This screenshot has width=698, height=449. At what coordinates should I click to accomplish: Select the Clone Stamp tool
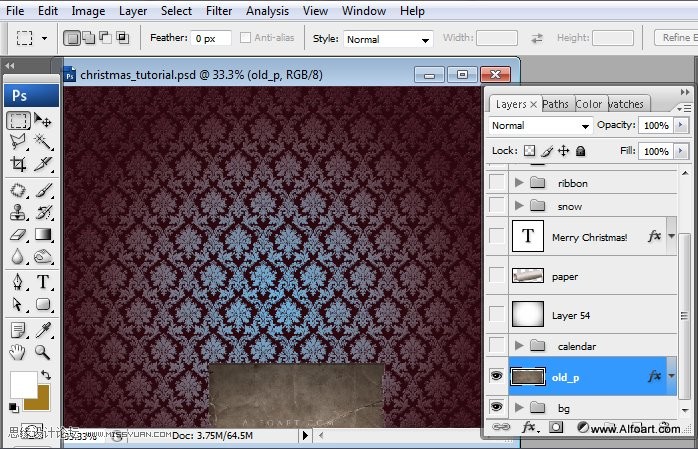click(x=18, y=211)
